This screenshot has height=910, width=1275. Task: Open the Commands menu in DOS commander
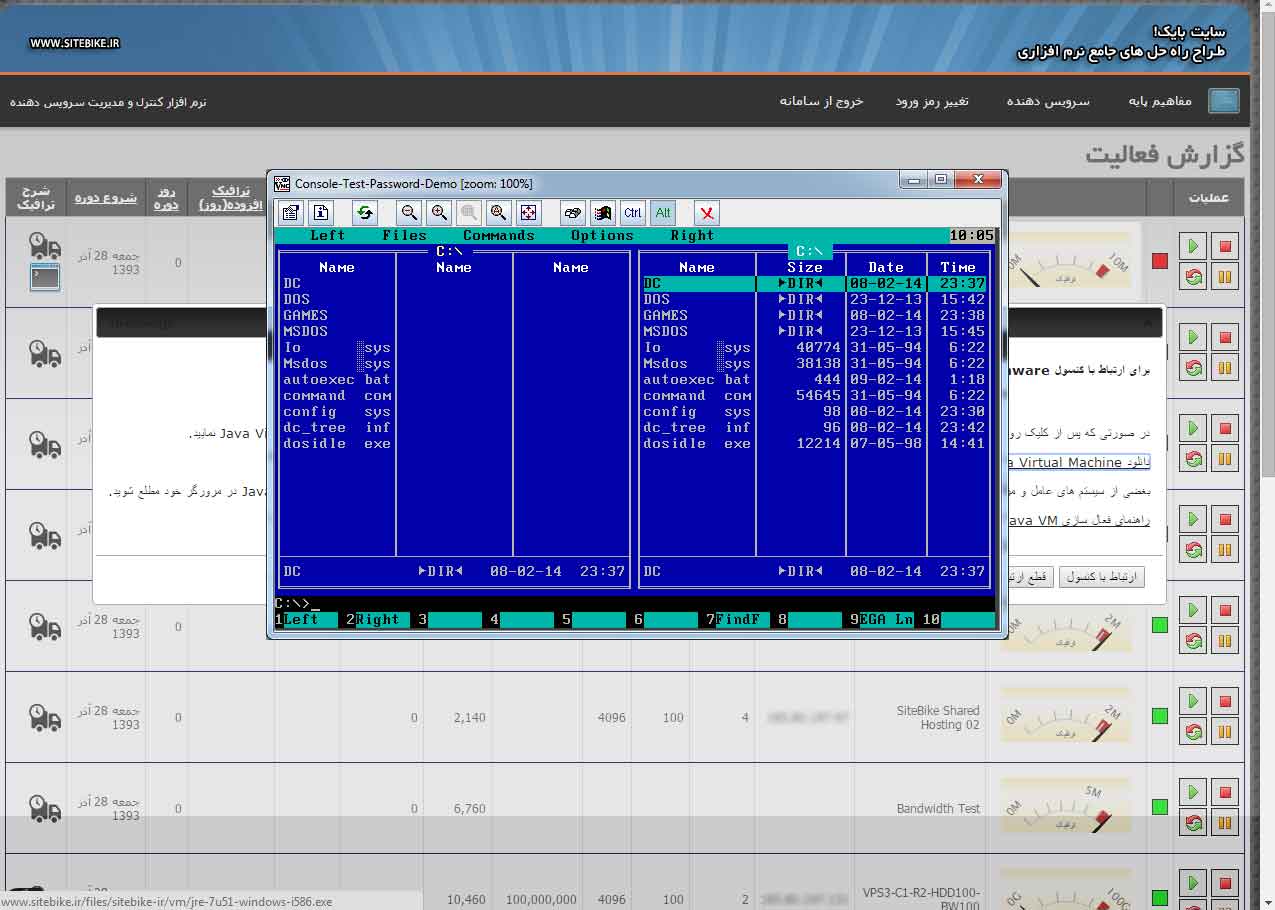[x=498, y=235]
